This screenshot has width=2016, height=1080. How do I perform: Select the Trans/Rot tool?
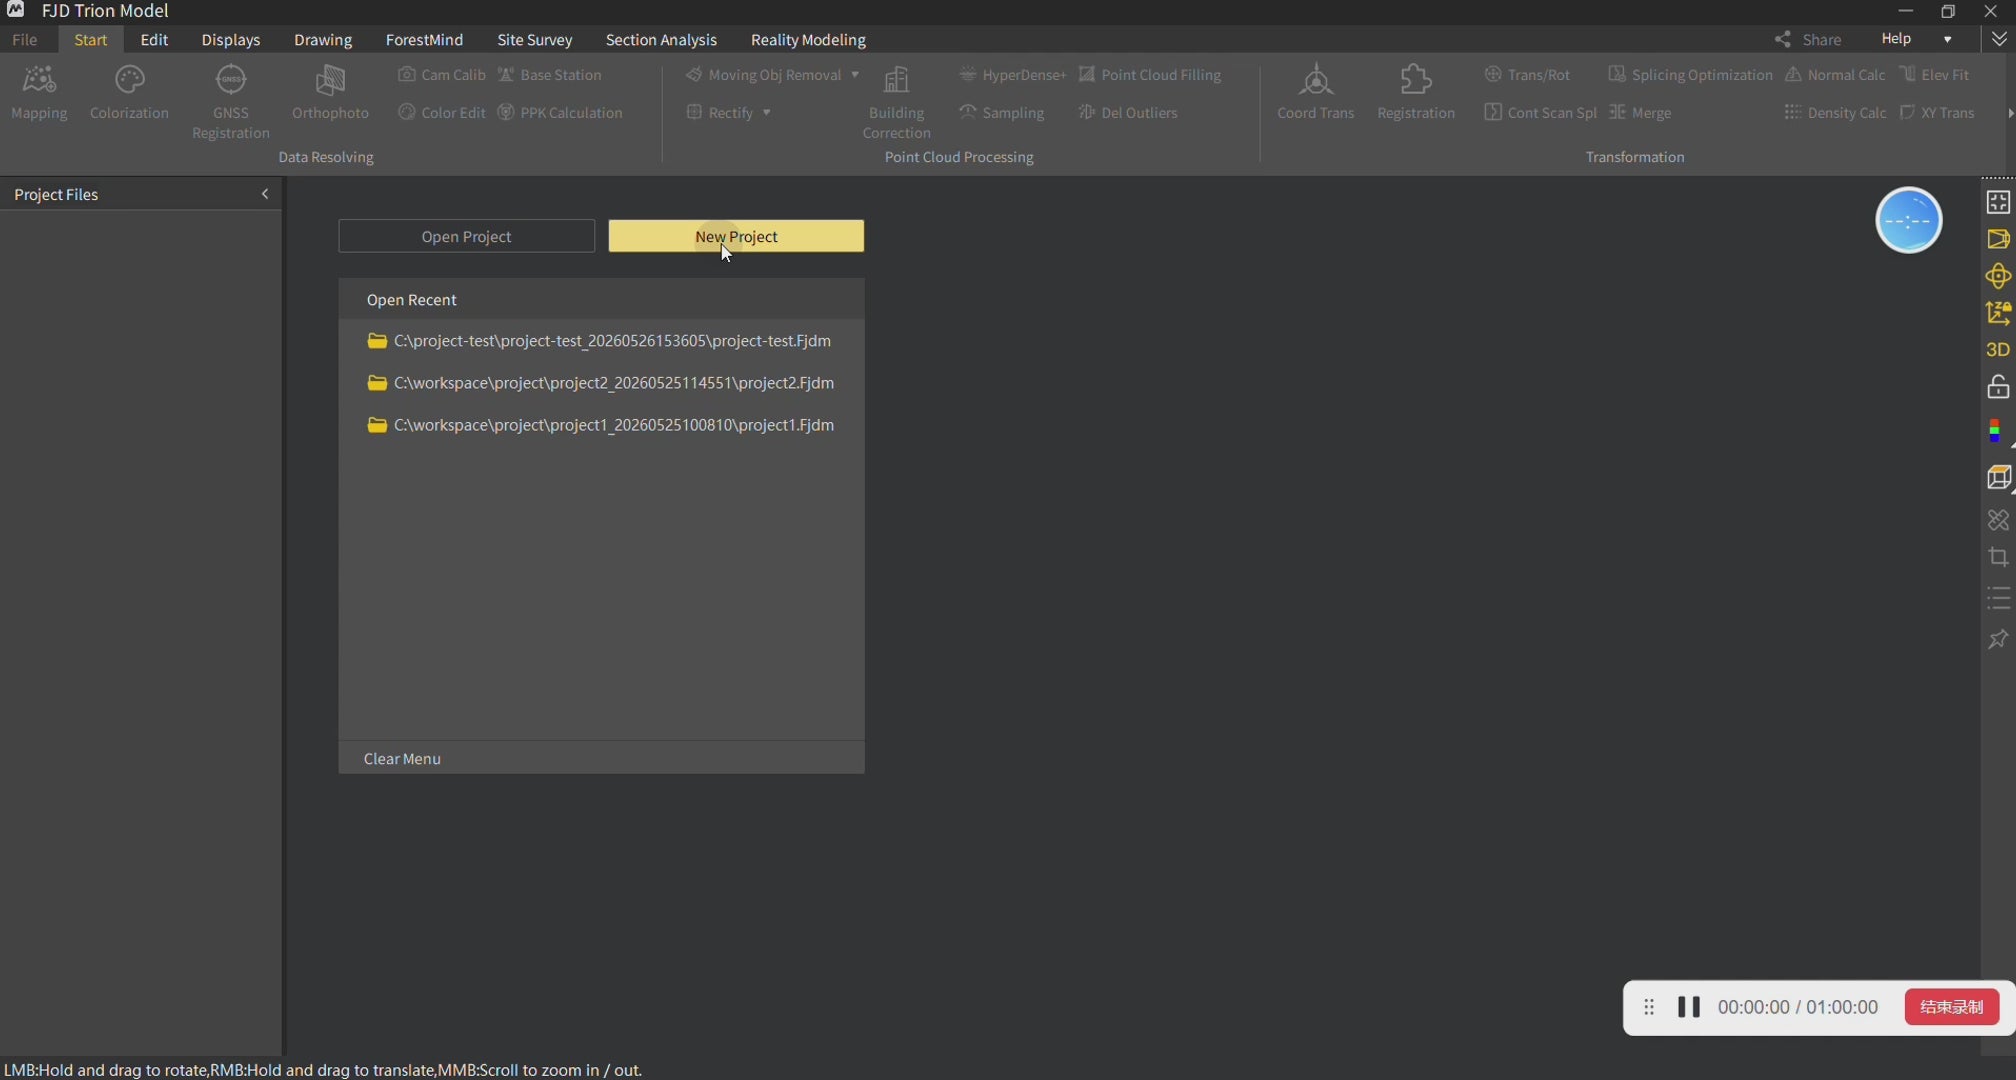pos(1527,75)
